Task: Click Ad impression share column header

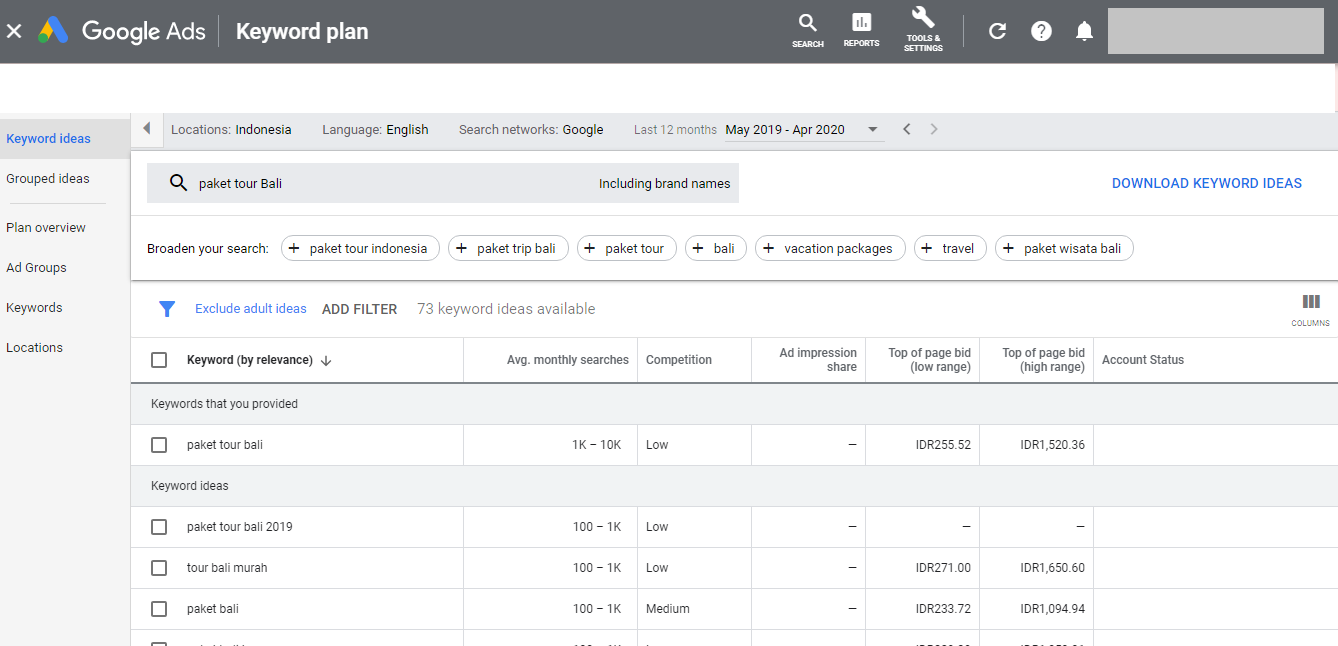Action: 818,360
